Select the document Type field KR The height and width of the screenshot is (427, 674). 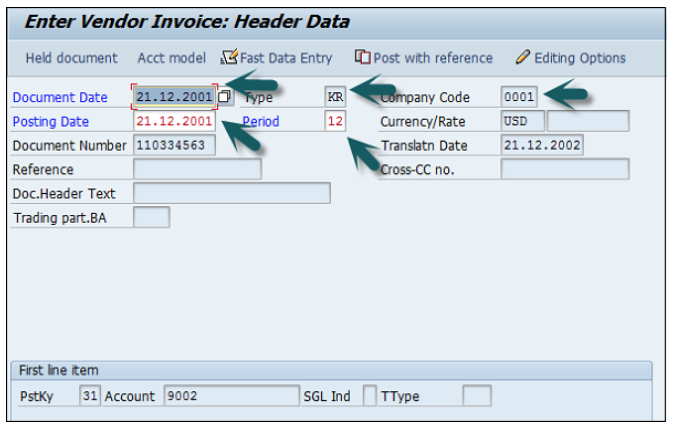tap(335, 97)
